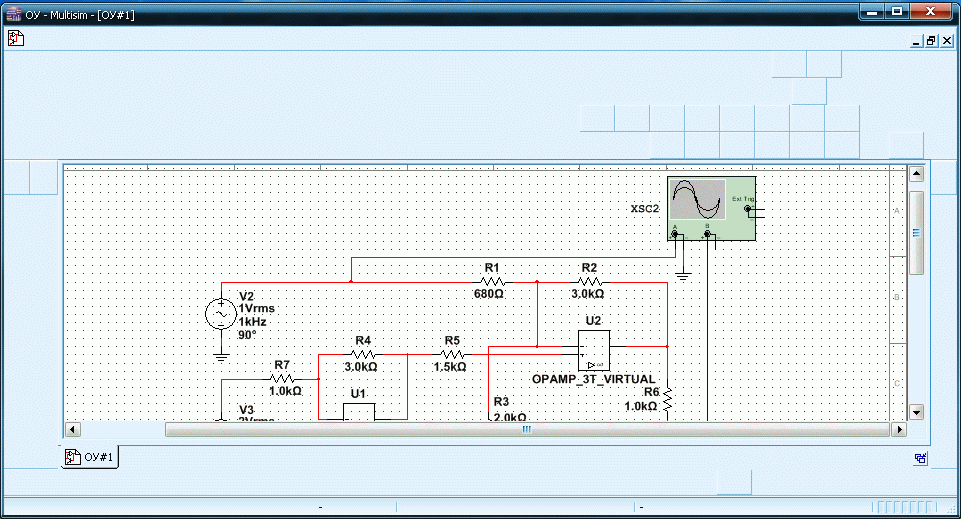Click resistor R1 in the schematic

pos(491,282)
